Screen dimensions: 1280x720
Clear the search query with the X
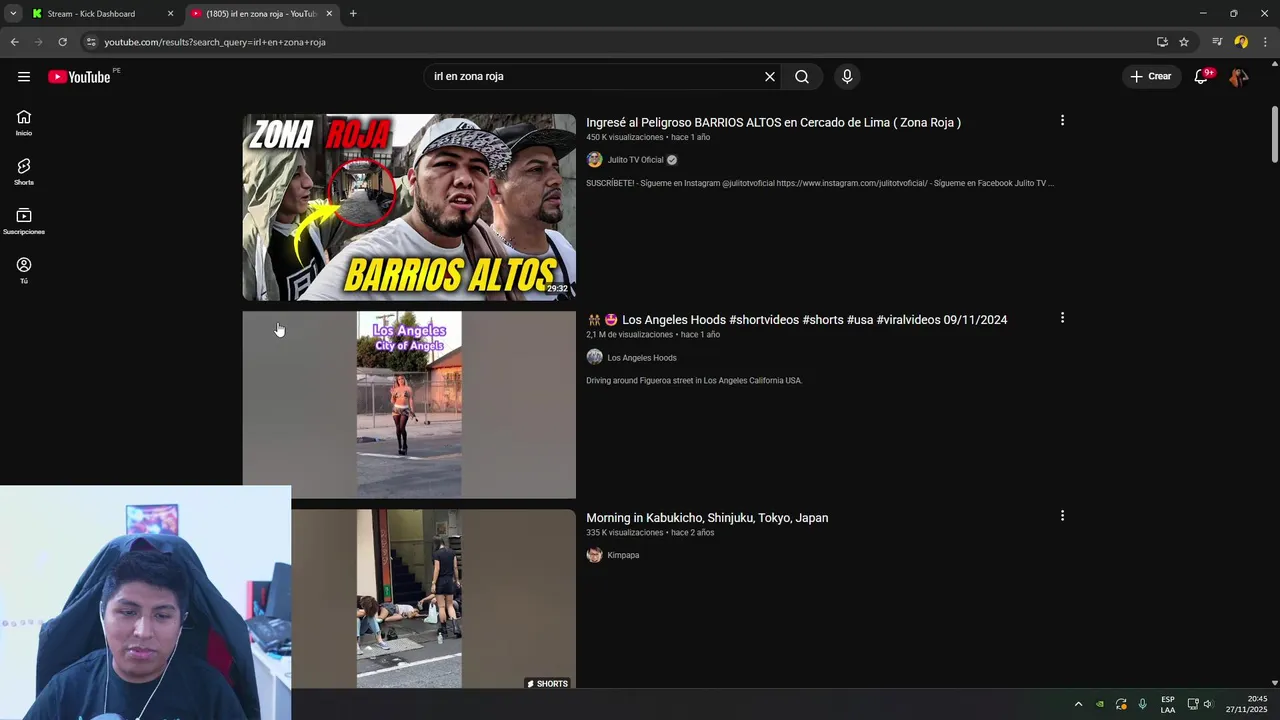(770, 77)
